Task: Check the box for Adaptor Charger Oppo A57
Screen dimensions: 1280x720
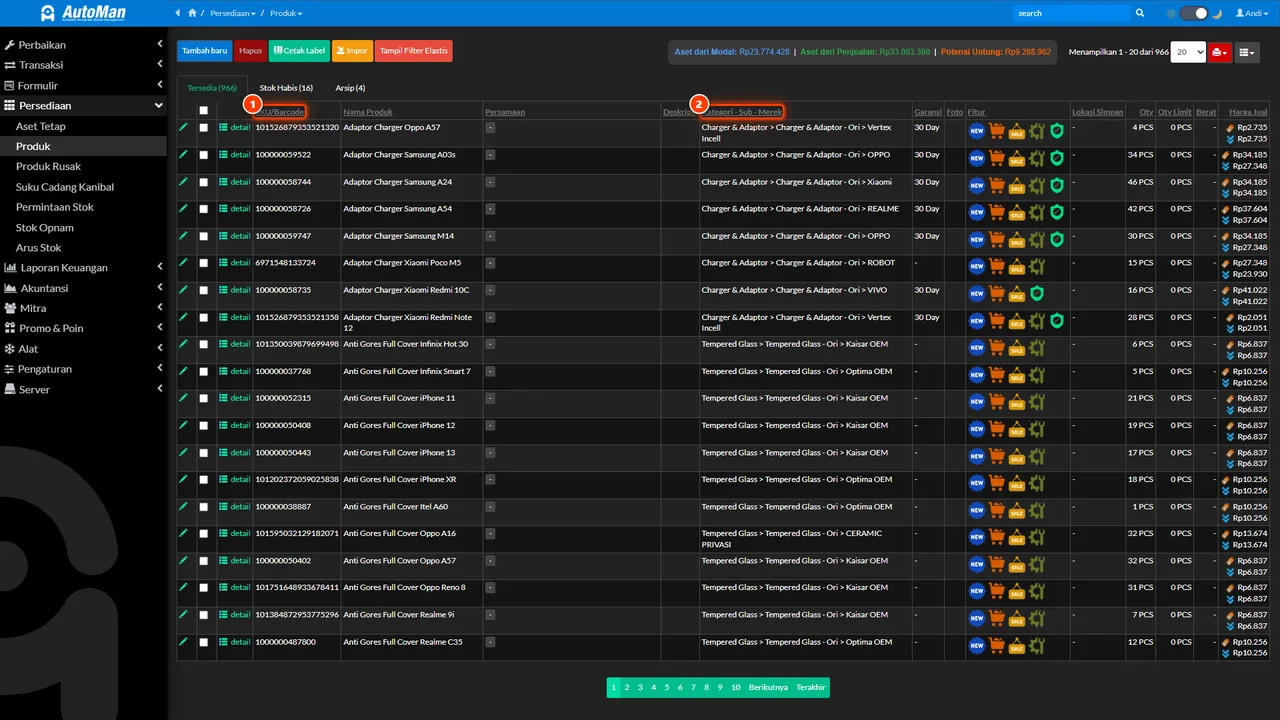Action: tap(204, 128)
